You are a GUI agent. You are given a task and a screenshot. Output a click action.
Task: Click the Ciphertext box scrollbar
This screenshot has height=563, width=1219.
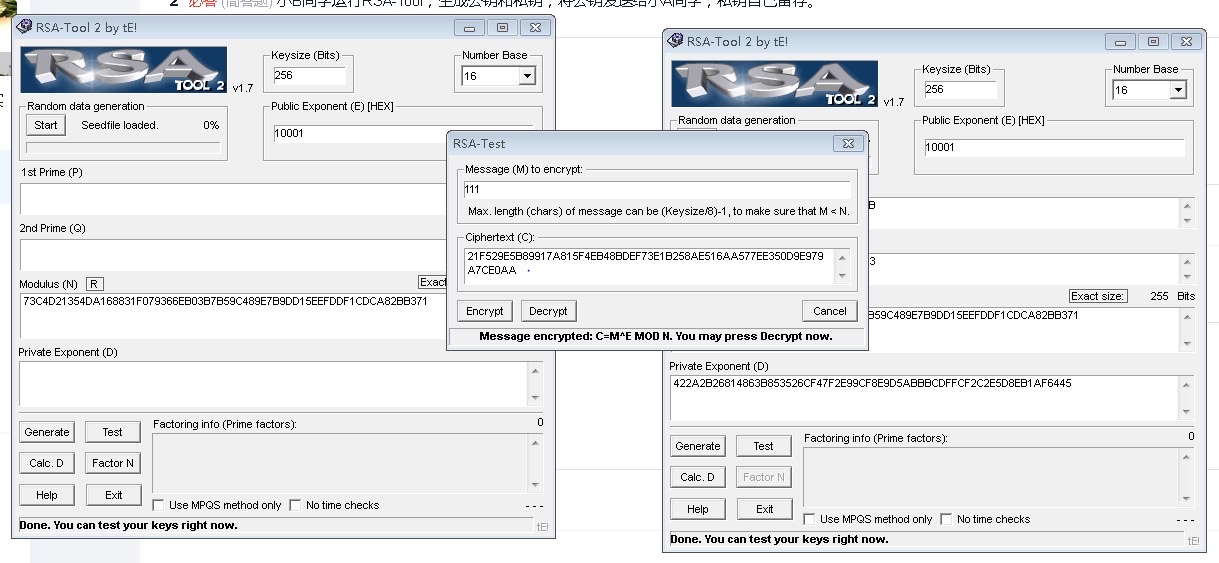pyautogui.click(x=842, y=266)
